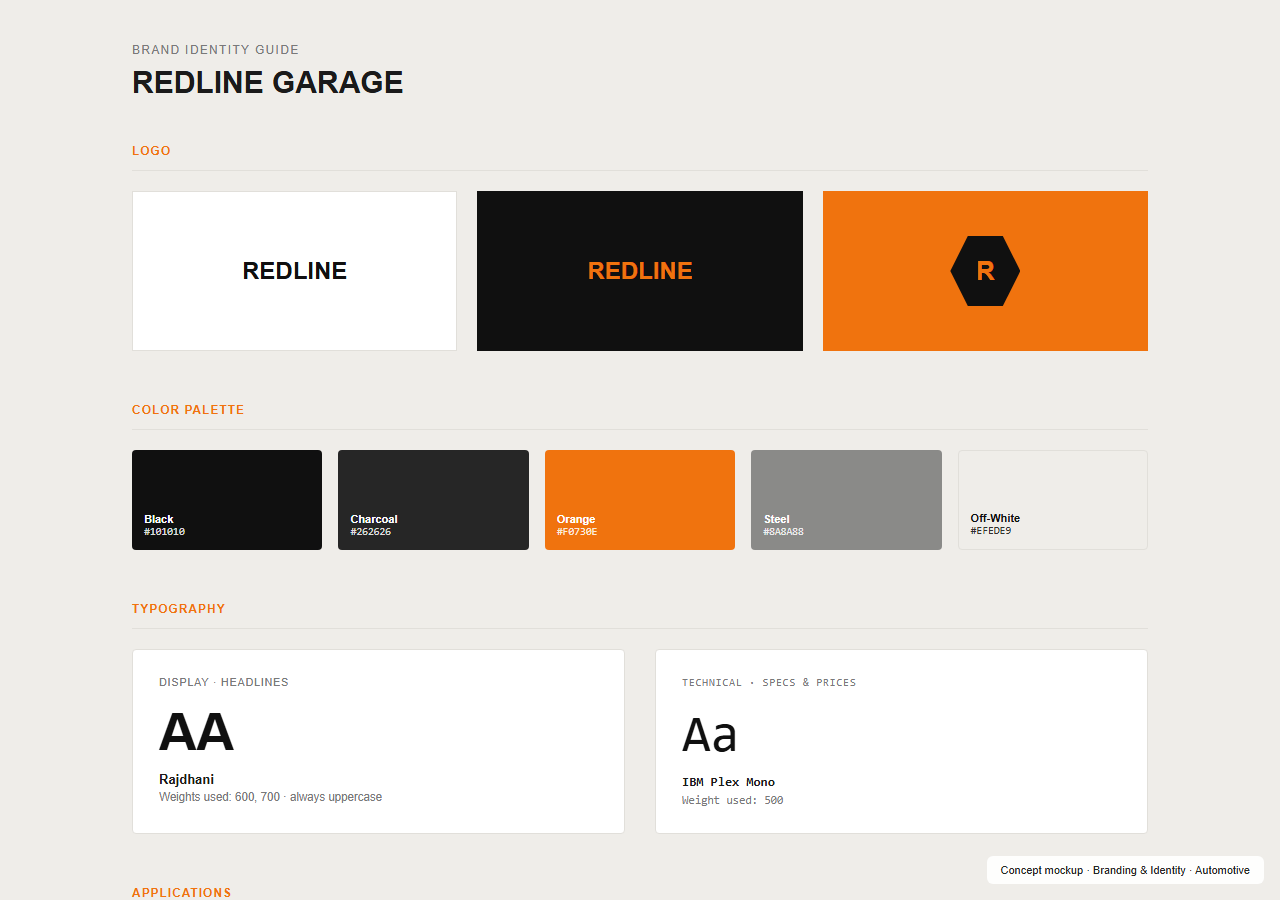1280x900 pixels.
Task: Click the COLOR PALETTE section heading
Action: 188,410
